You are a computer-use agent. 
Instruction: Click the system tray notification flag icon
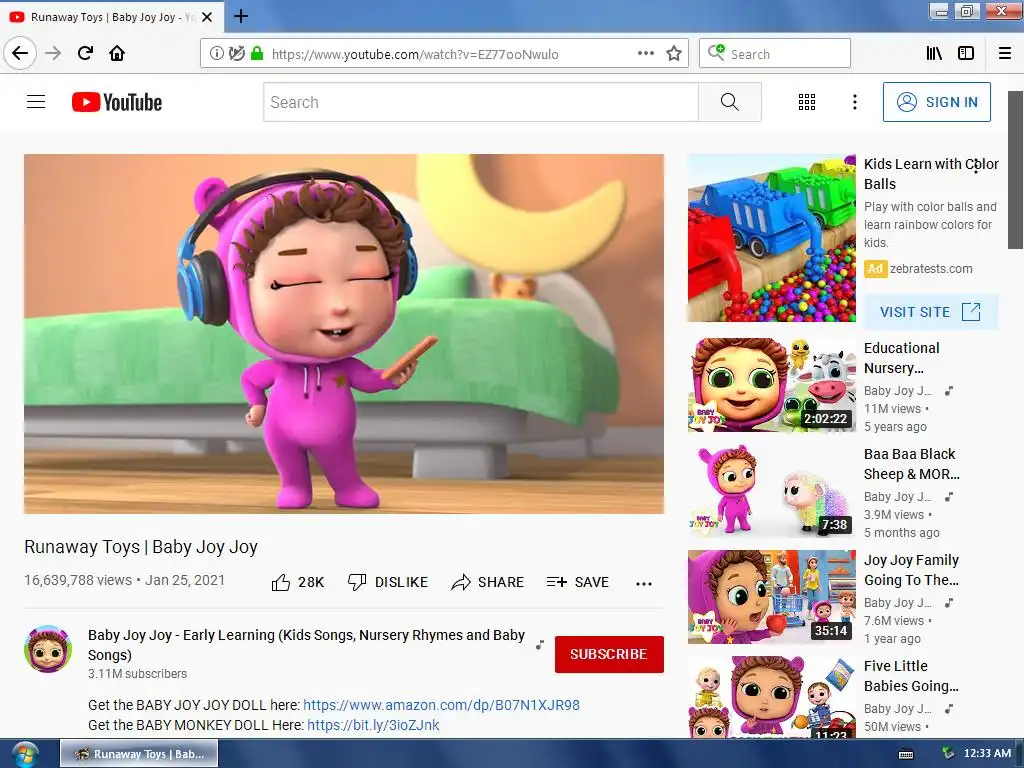point(948,754)
